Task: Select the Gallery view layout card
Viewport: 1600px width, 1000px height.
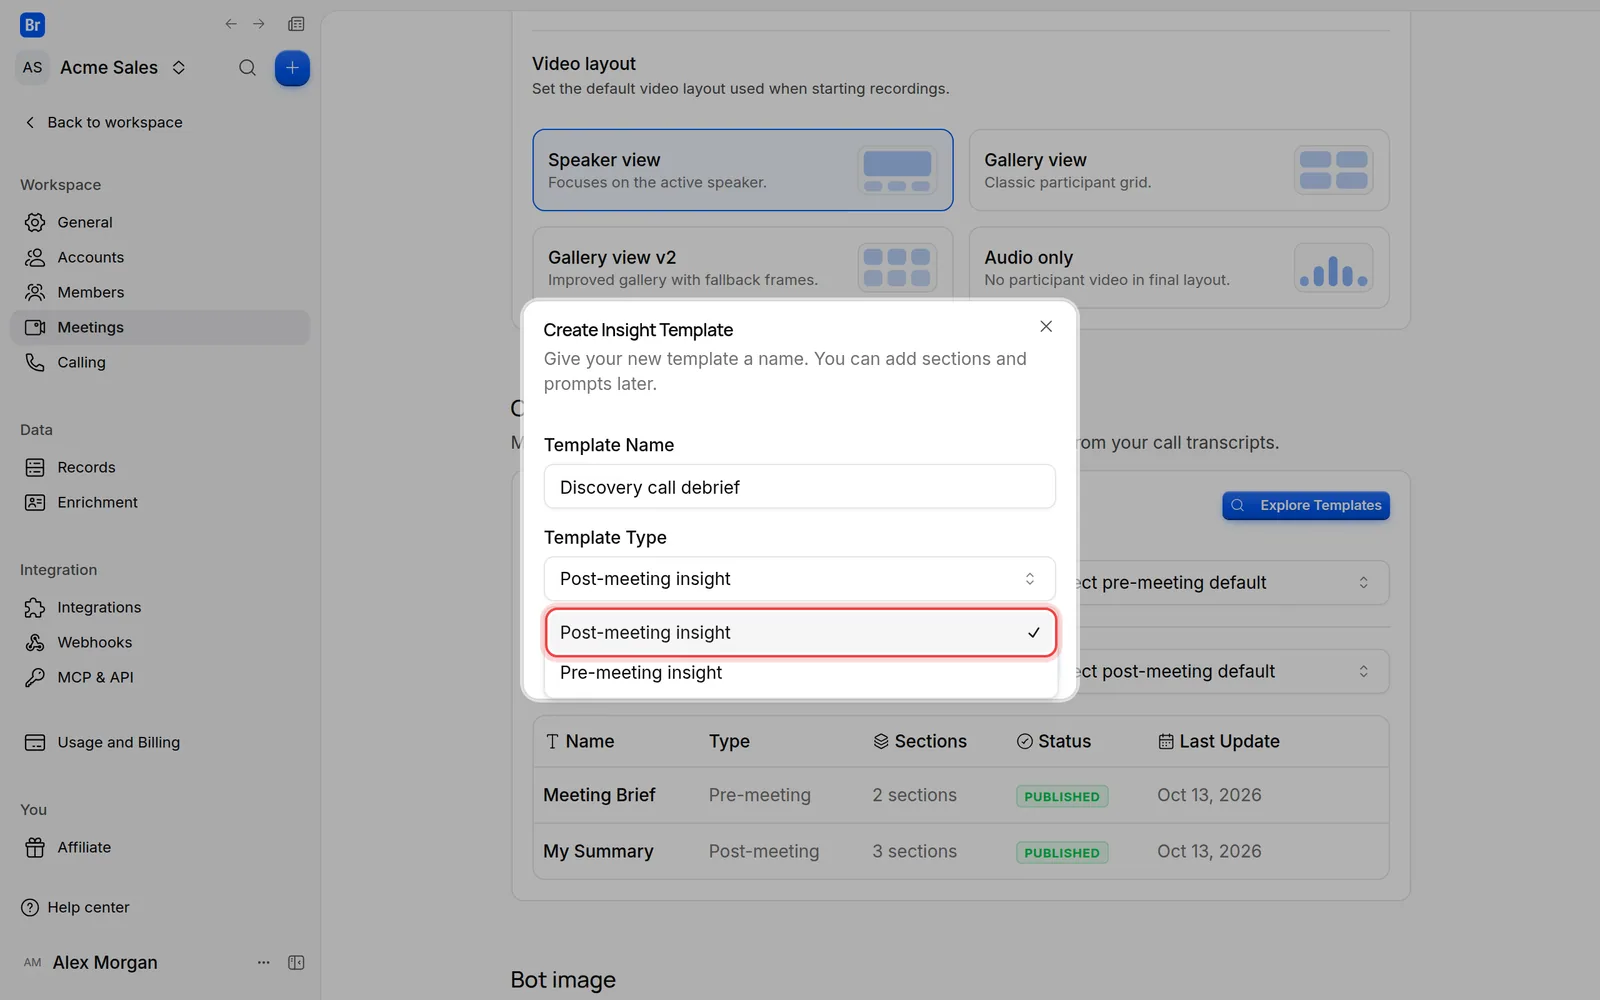Action: pos(1179,170)
